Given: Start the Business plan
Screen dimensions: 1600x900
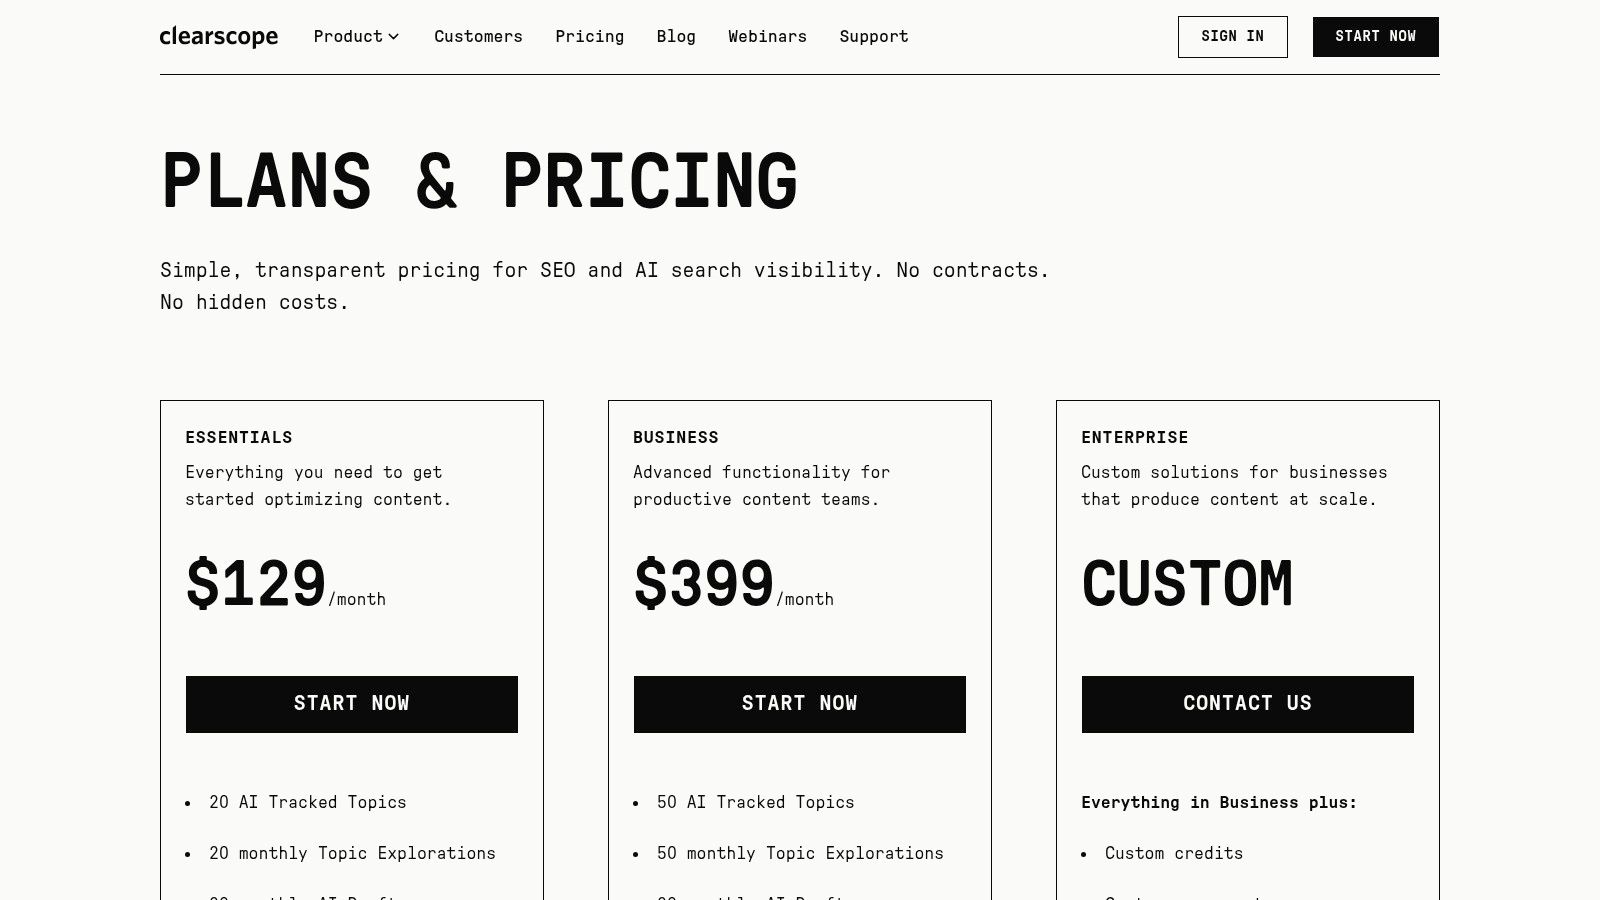Looking at the screenshot, I should point(799,703).
